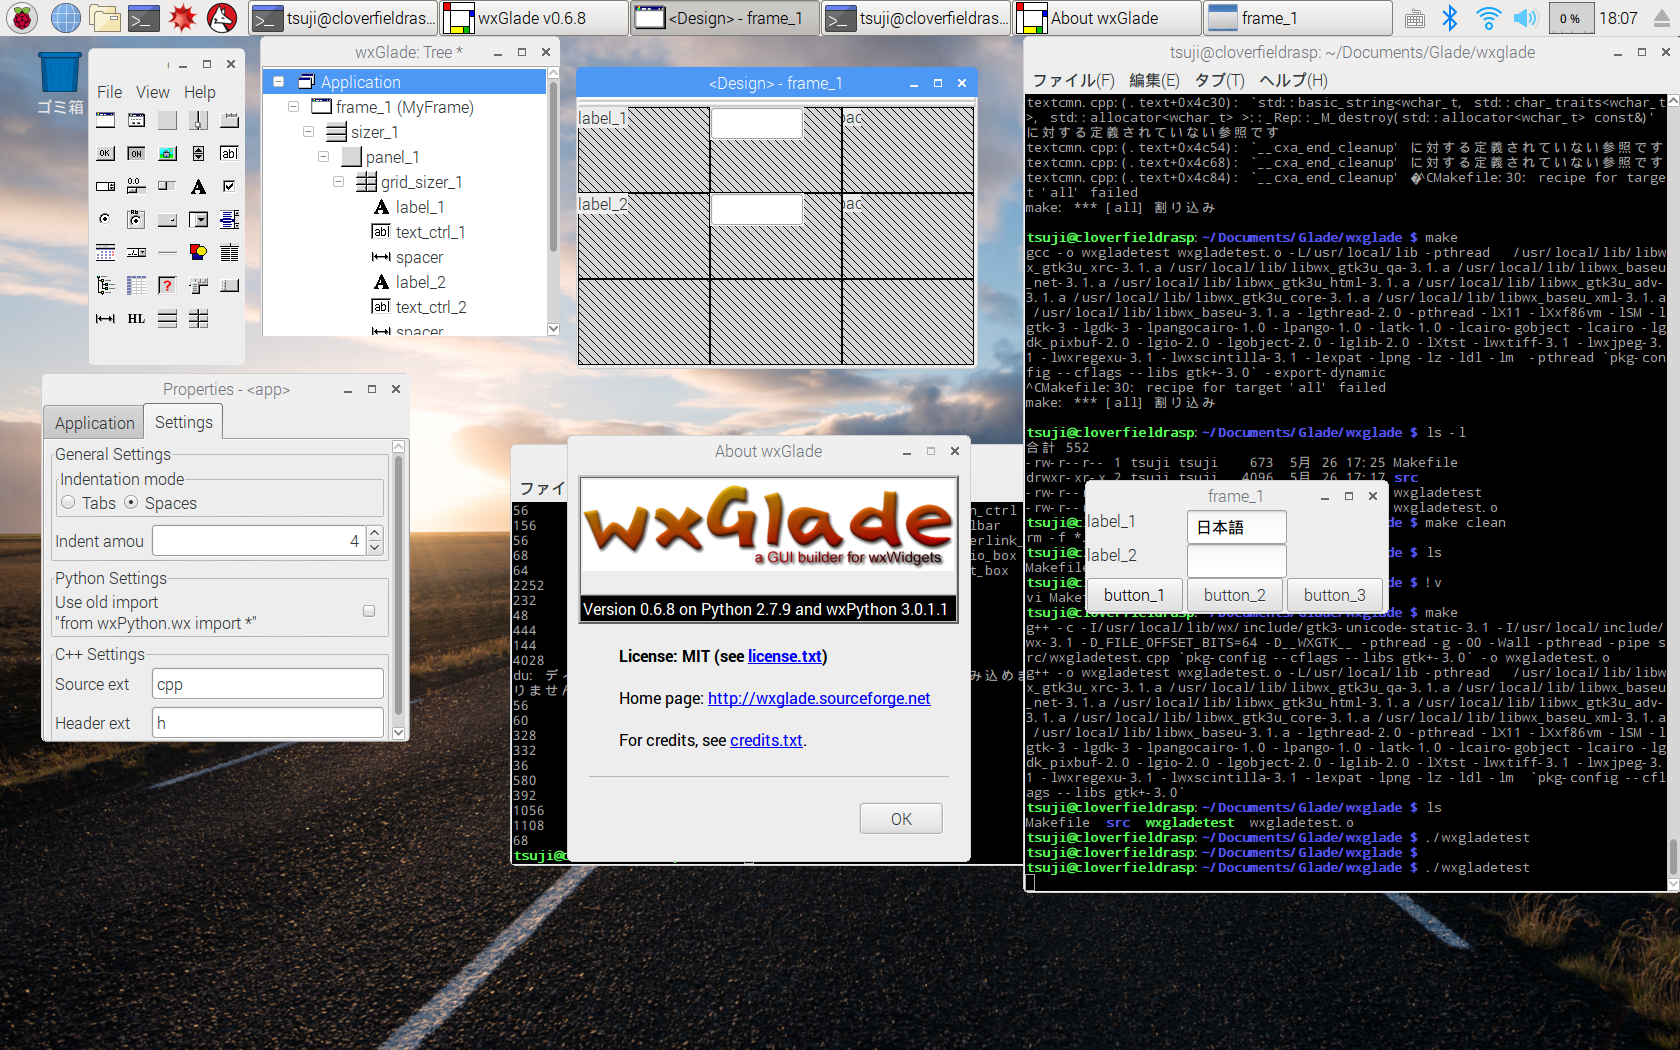Add a BoxSizer from the palette

click(x=167, y=319)
